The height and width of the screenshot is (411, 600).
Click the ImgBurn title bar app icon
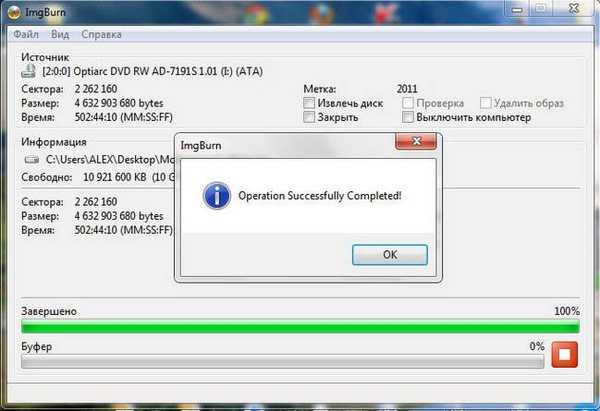[x=13, y=12]
